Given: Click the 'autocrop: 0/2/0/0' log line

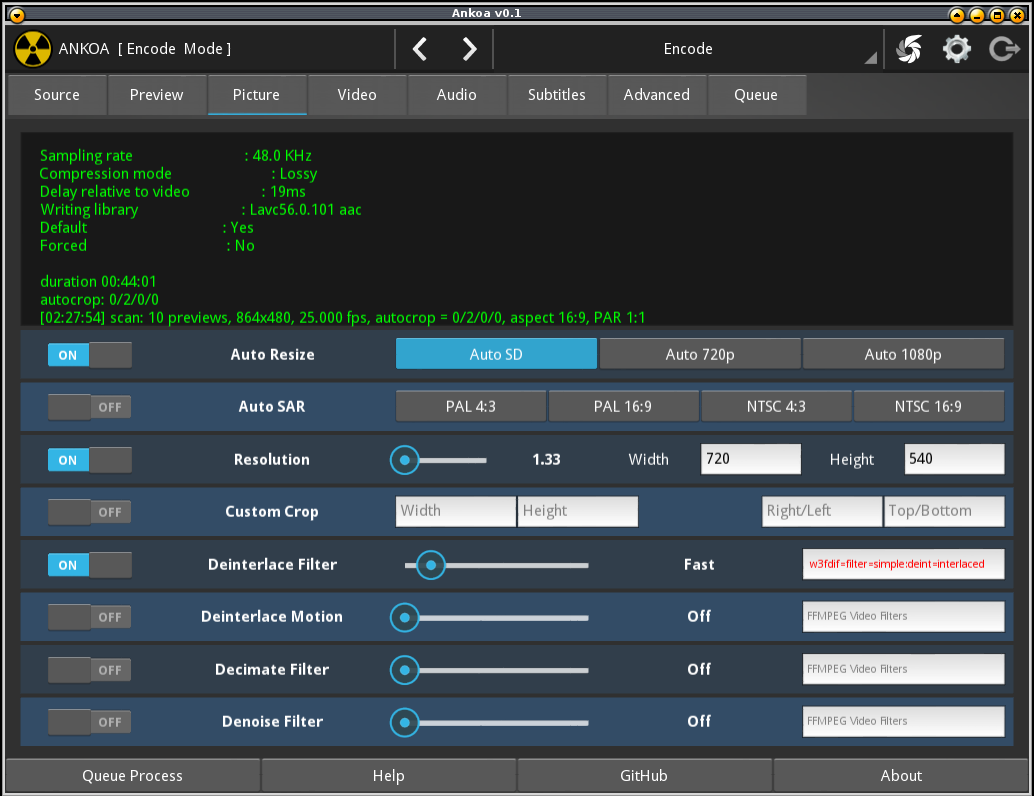Looking at the screenshot, I should point(99,299).
